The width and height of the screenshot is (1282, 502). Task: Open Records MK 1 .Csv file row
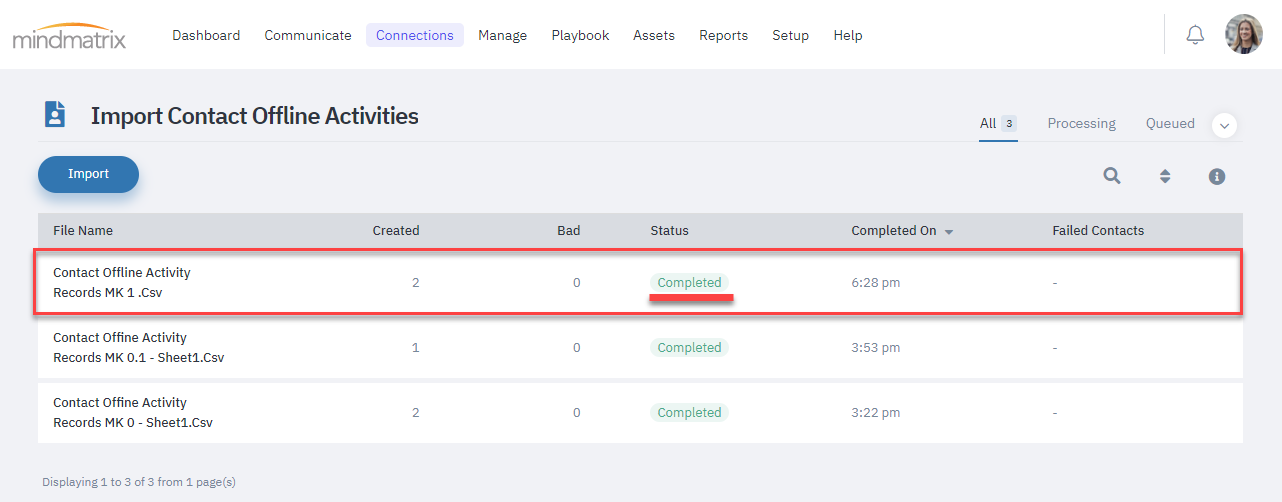pos(640,283)
